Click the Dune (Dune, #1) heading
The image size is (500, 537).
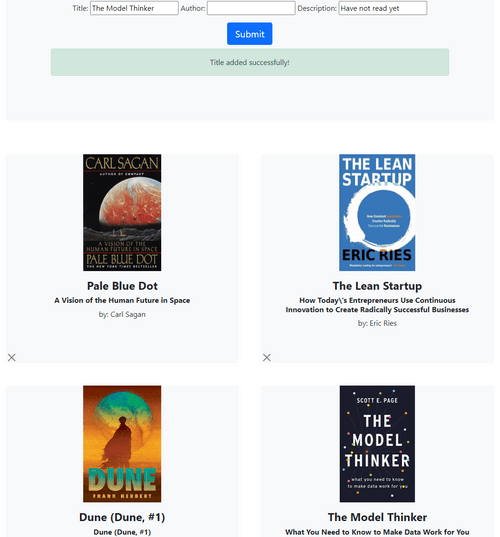coord(122,517)
